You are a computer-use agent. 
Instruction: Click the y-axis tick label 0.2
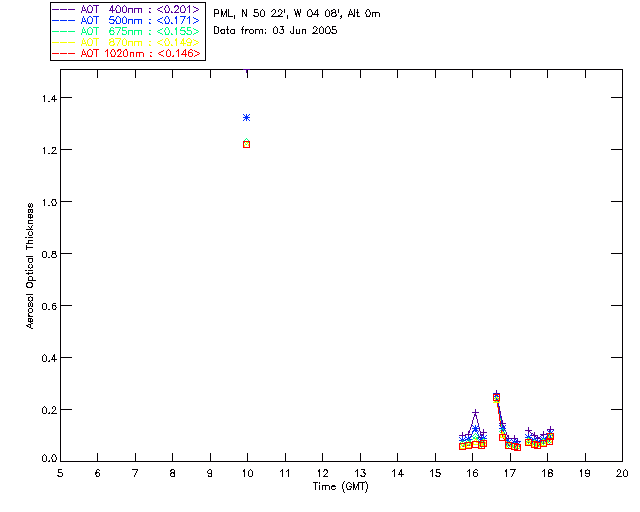(49, 410)
